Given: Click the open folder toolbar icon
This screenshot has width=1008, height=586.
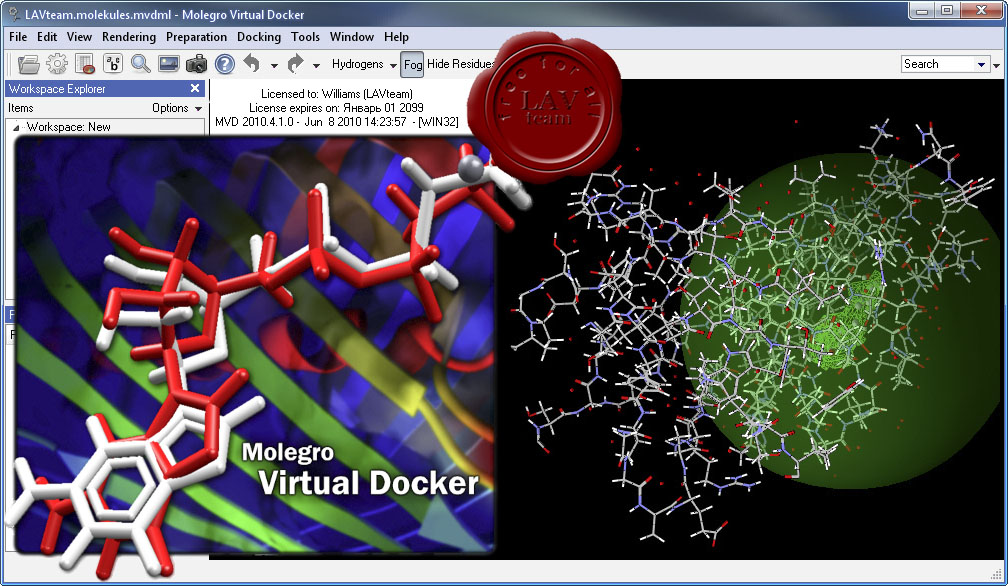Looking at the screenshot, I should [28, 64].
